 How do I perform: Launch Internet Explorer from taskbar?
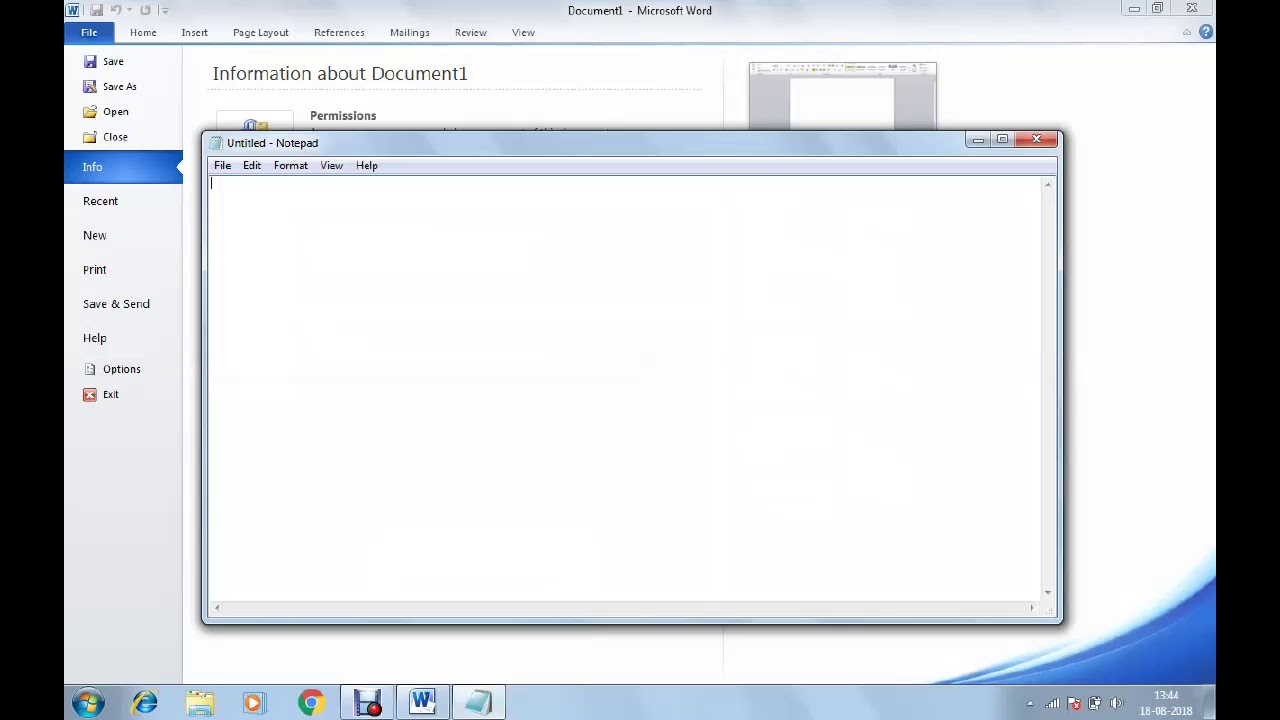click(146, 703)
